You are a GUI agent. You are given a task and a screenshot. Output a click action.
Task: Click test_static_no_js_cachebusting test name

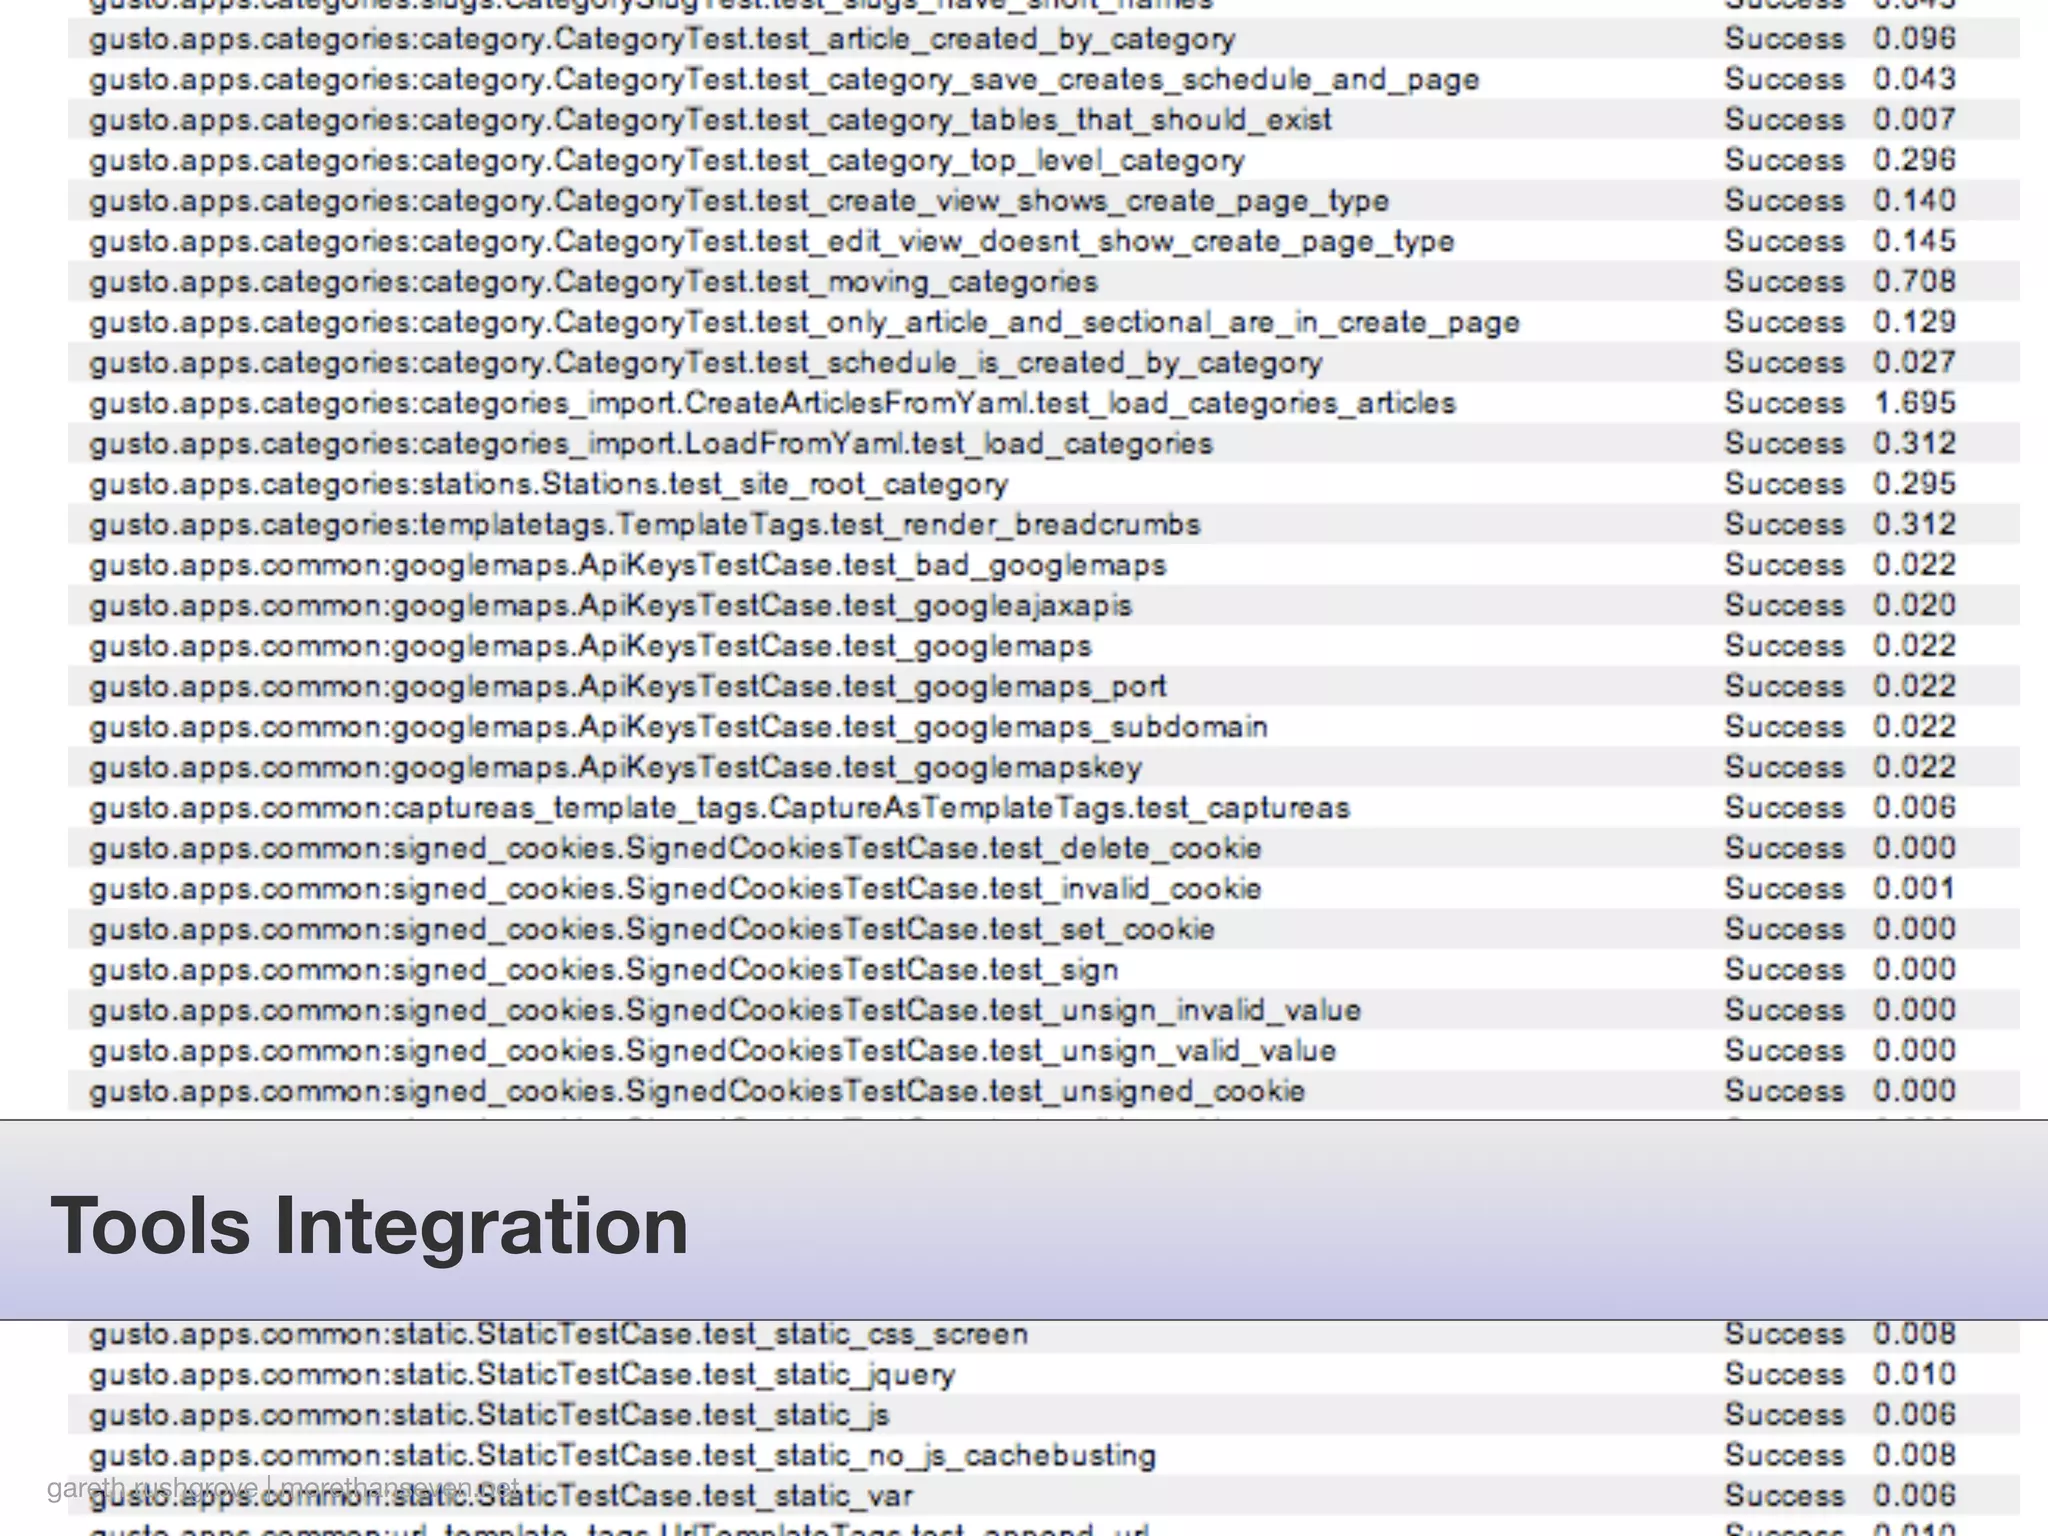click(622, 1456)
